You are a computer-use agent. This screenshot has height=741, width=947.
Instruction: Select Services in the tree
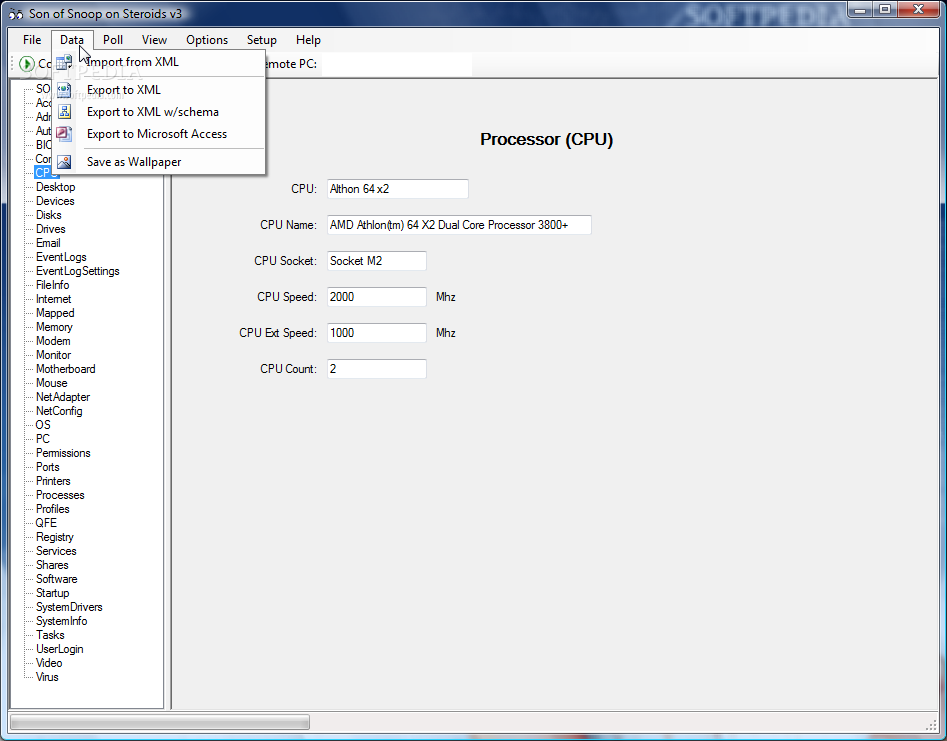[x=56, y=551]
